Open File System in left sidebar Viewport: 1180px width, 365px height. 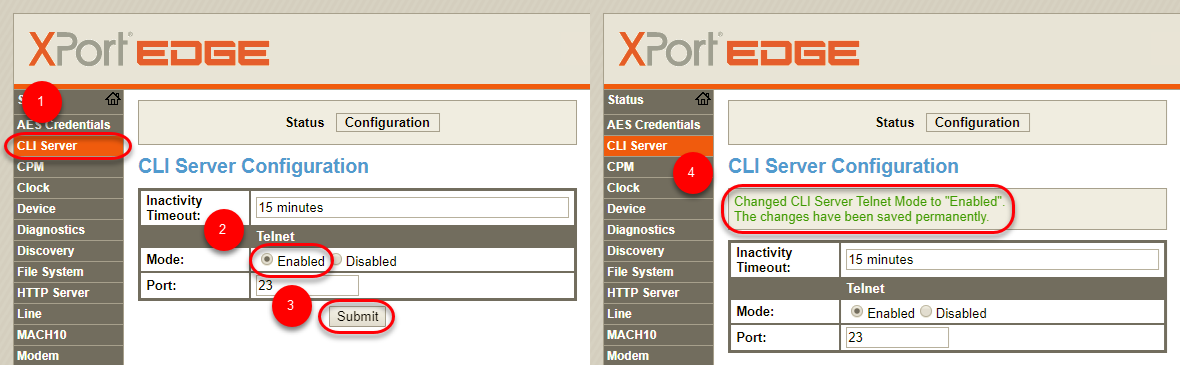68,272
